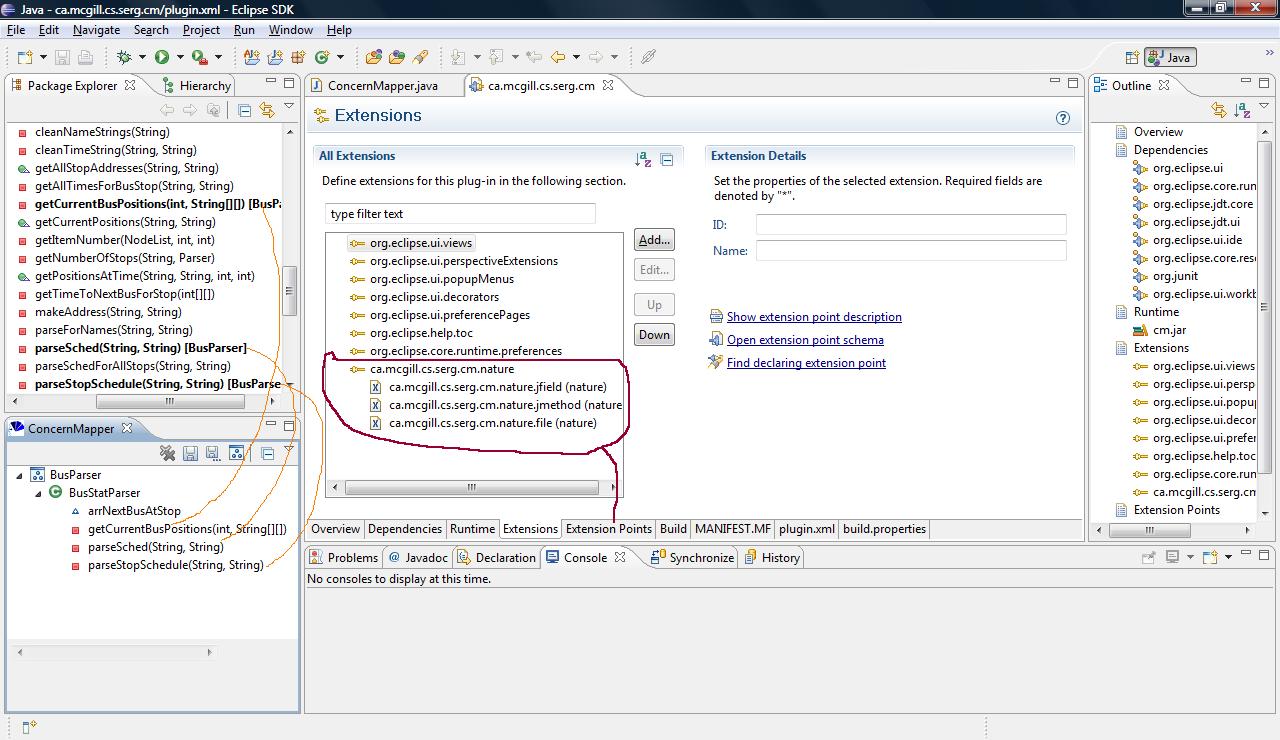Open the New Class dropdown arrow

(x=341, y=57)
